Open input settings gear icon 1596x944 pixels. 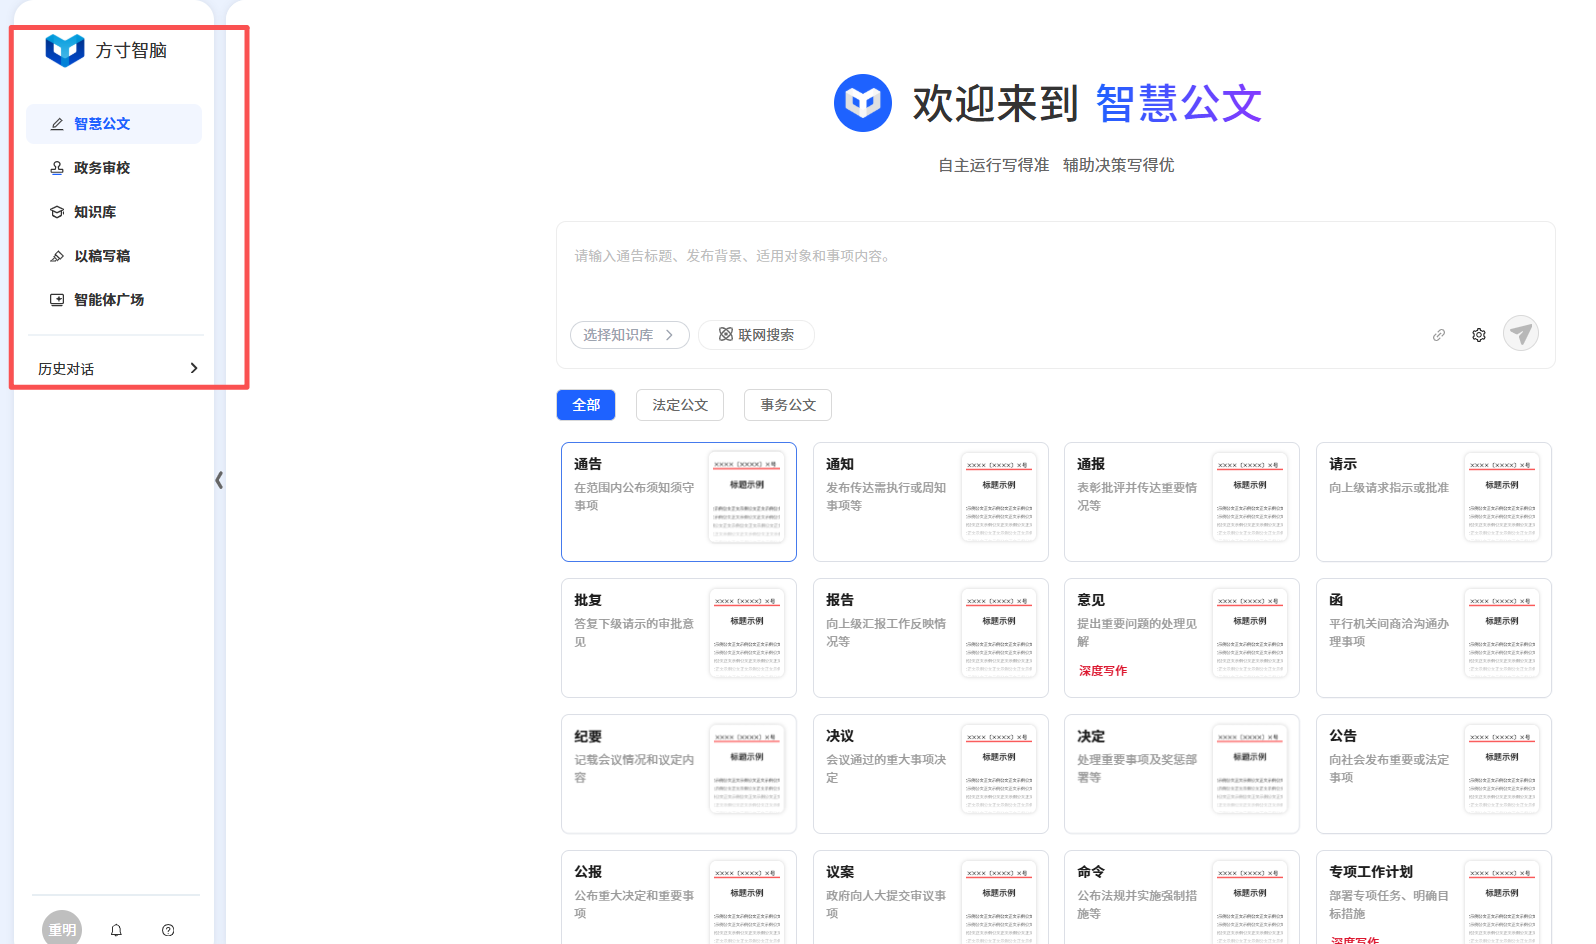point(1478,335)
